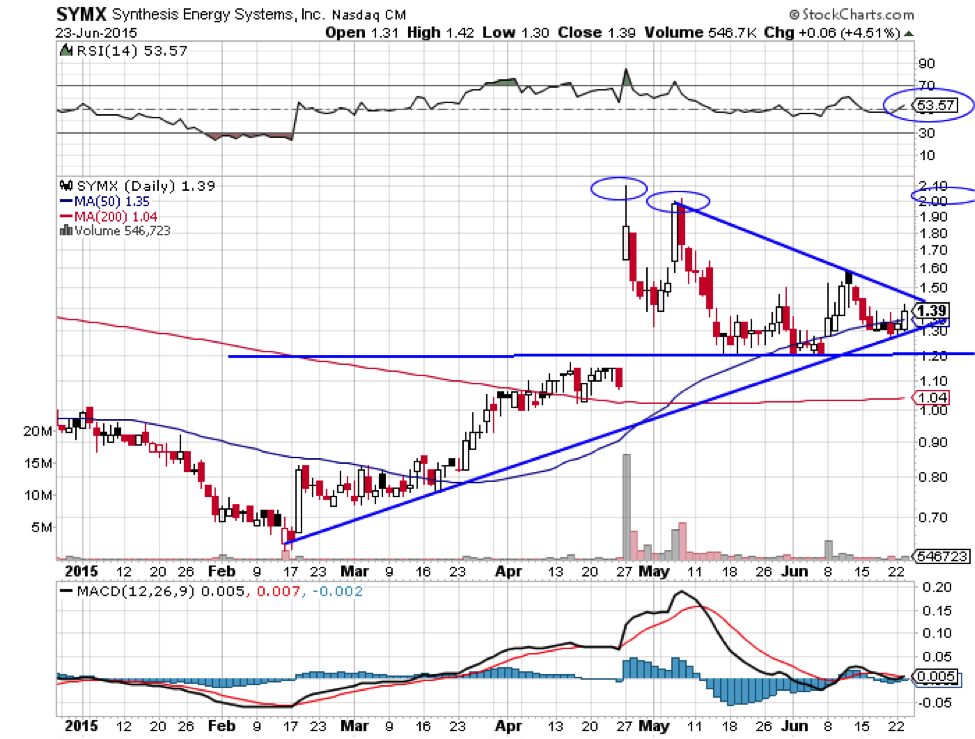Click the High 1.42 value in header
Screen dimensions: 975x739
(x=440, y=32)
